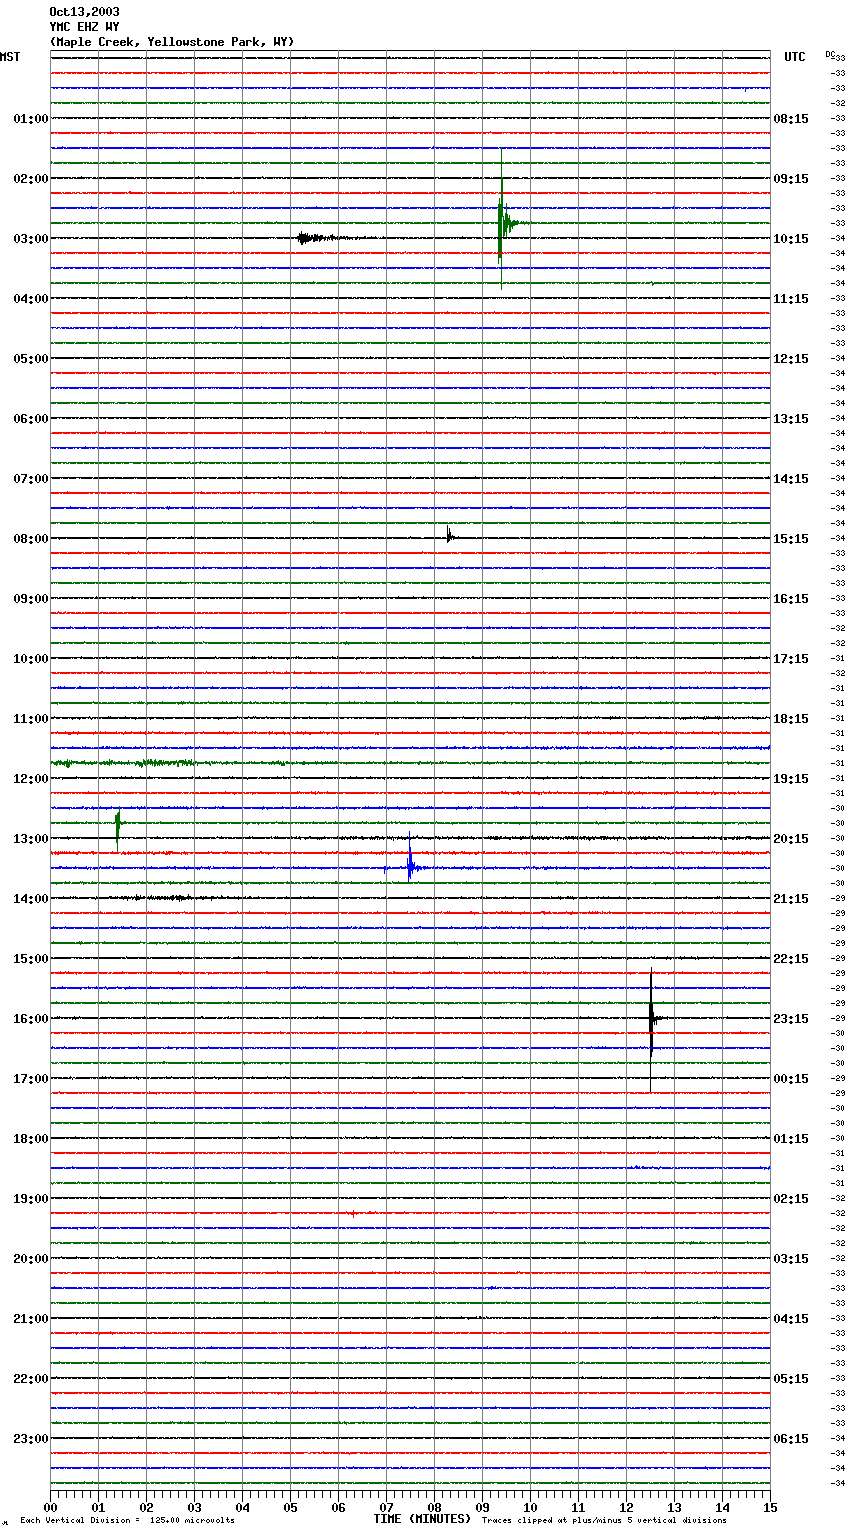Click the 23:15 UTC time label
This screenshot has width=850, height=1534.
791,1019
